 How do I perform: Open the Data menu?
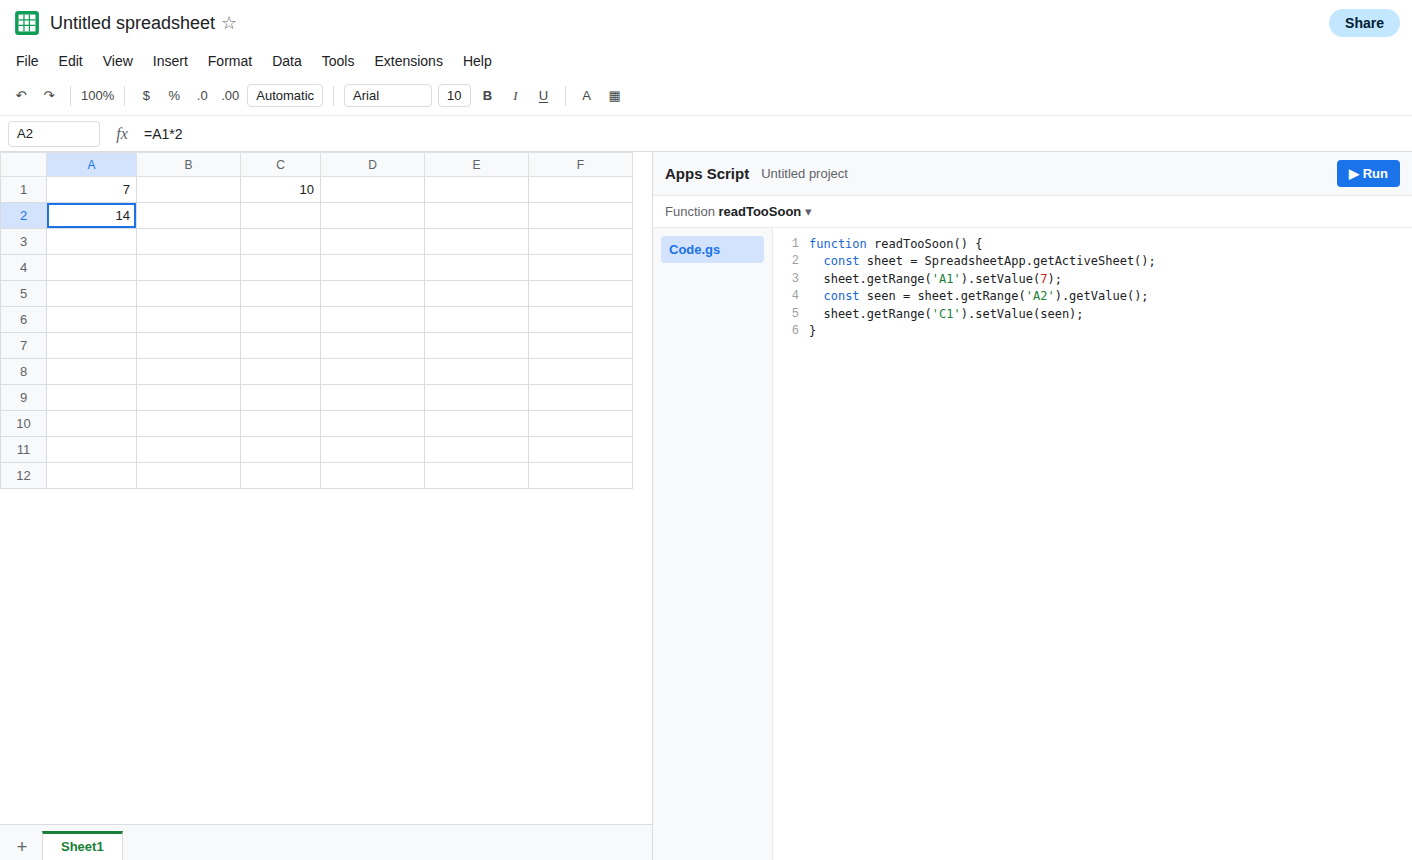[x=287, y=61]
